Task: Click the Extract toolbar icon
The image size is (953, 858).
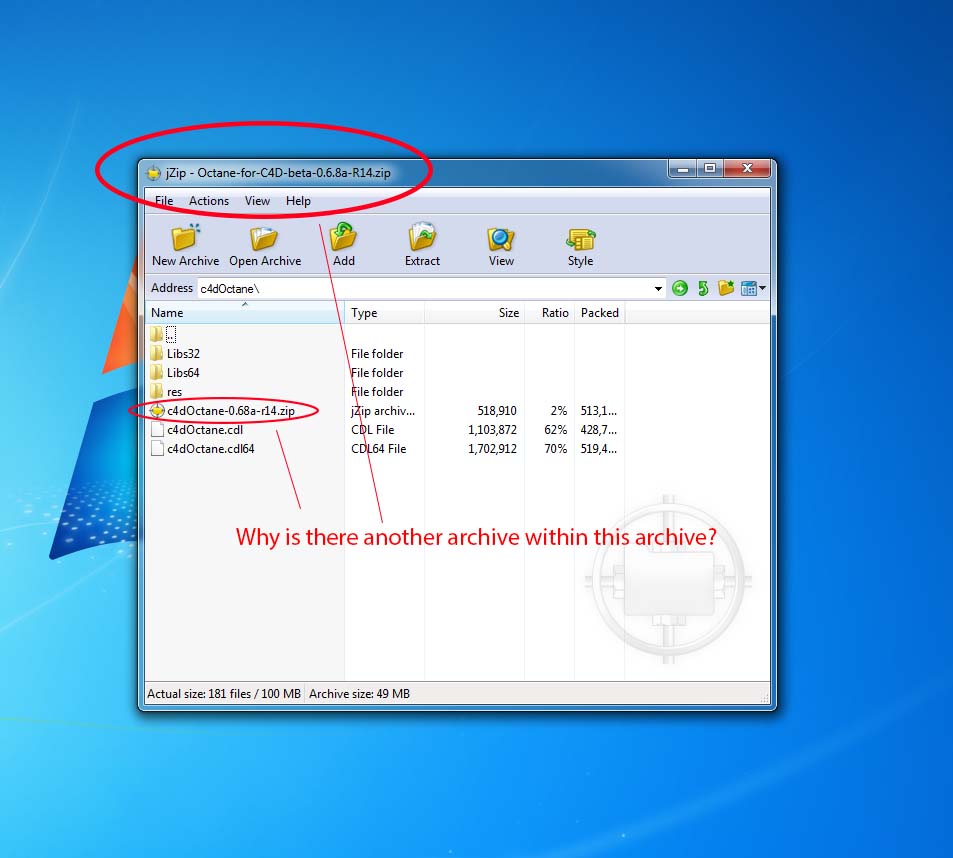Action: 422,237
